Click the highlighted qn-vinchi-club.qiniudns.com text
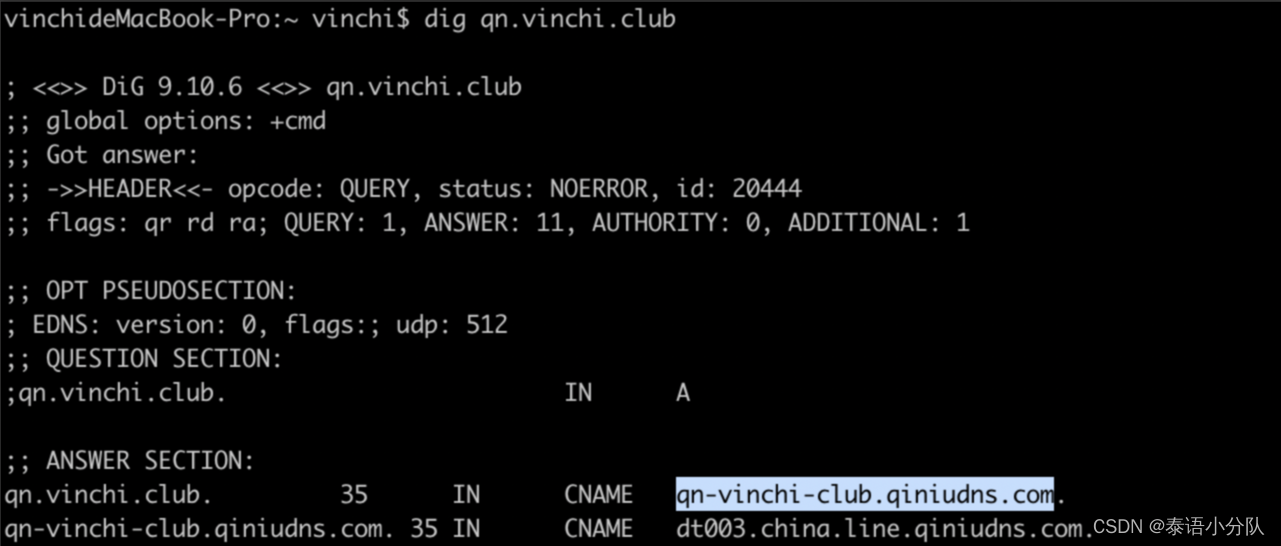Screen dimensions: 1281x546 865,495
